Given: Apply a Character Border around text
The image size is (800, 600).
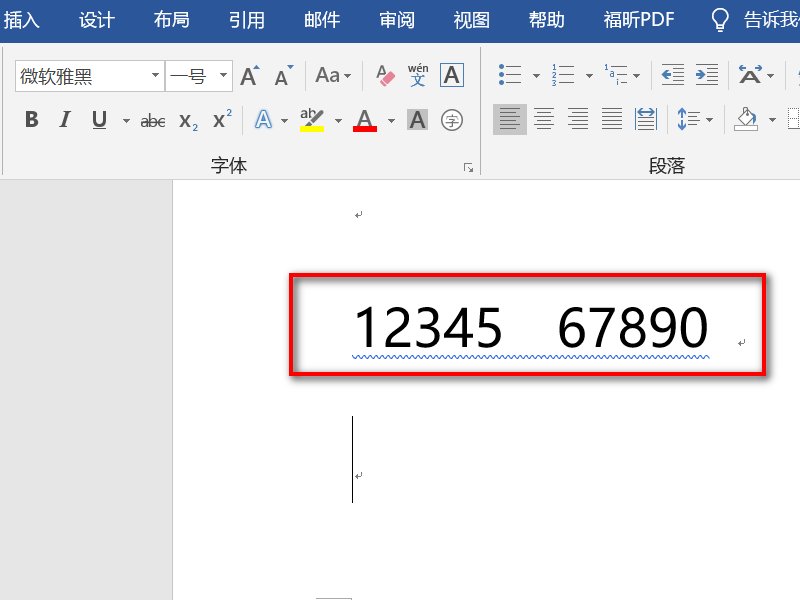Looking at the screenshot, I should [x=452, y=73].
